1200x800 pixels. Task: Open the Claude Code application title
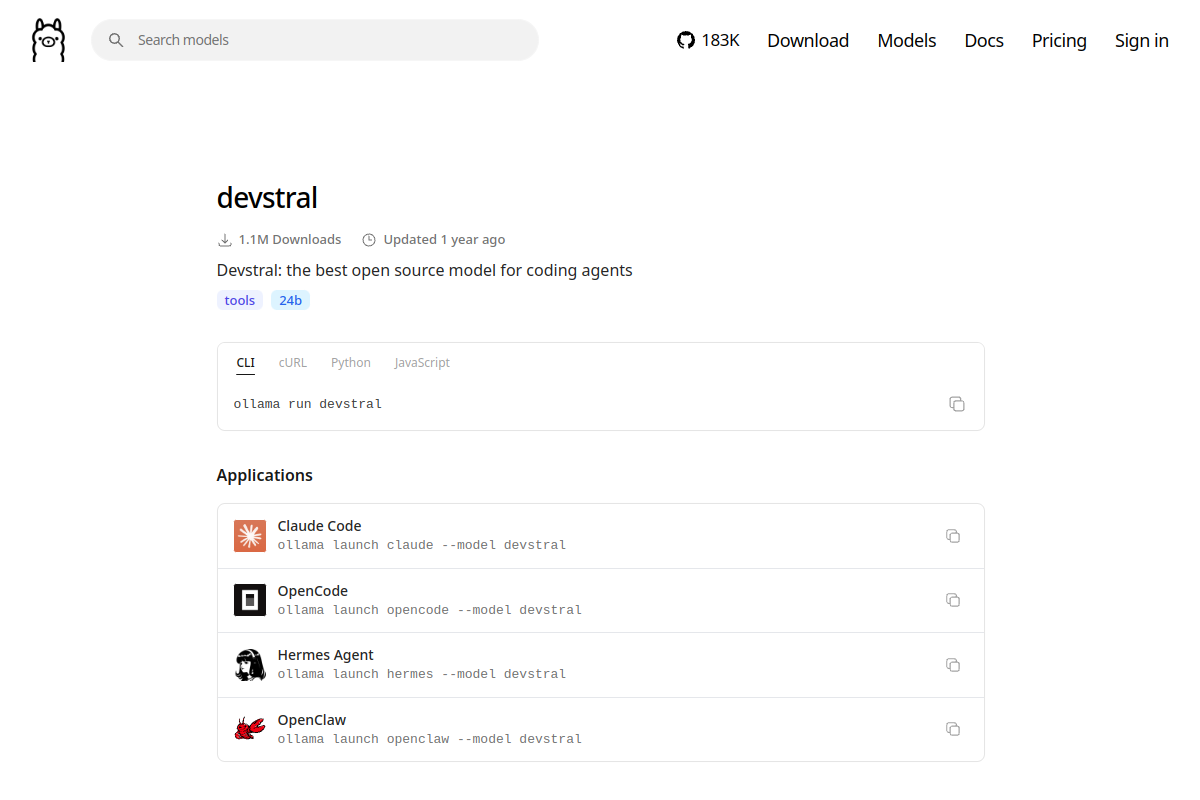(x=320, y=526)
